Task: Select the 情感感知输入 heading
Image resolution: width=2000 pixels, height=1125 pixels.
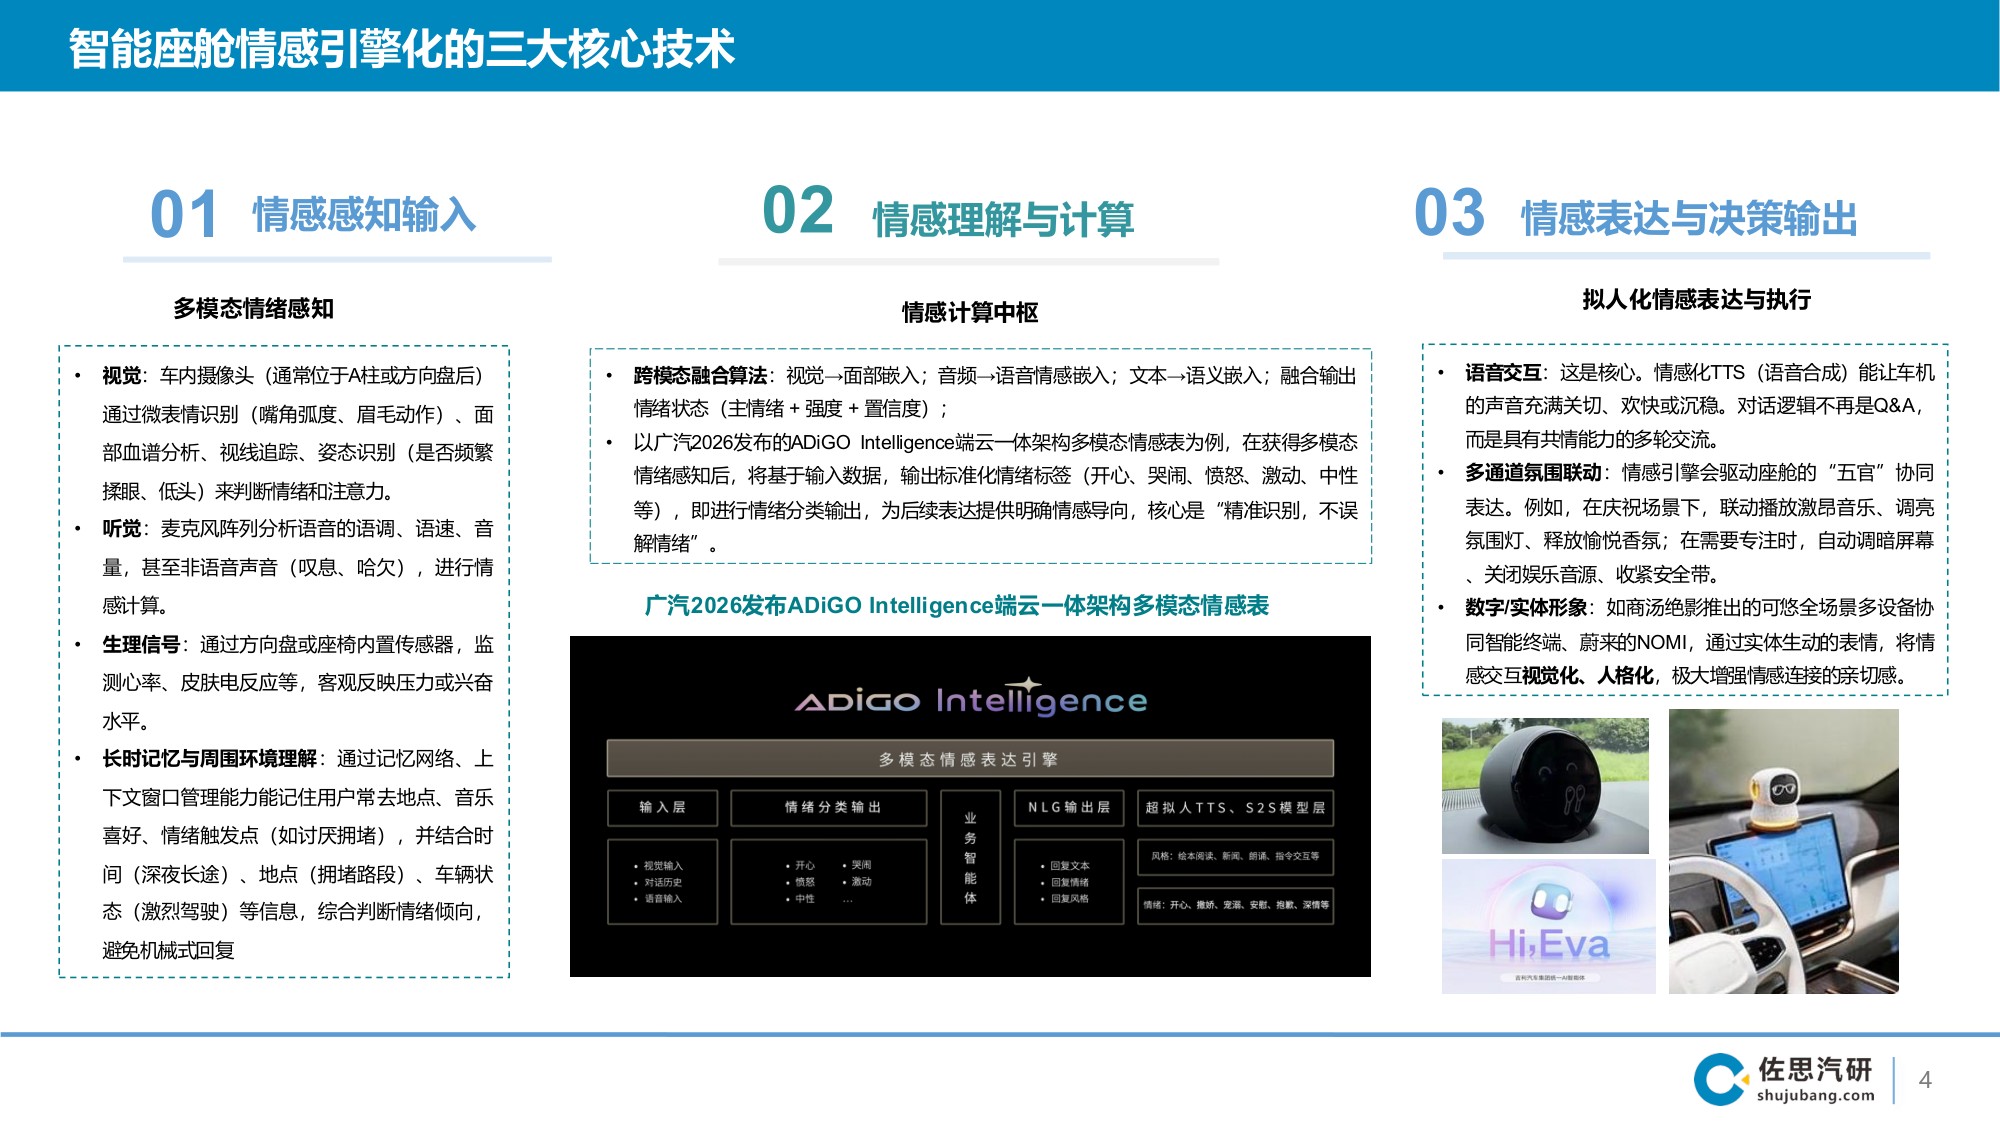Action: click(364, 215)
